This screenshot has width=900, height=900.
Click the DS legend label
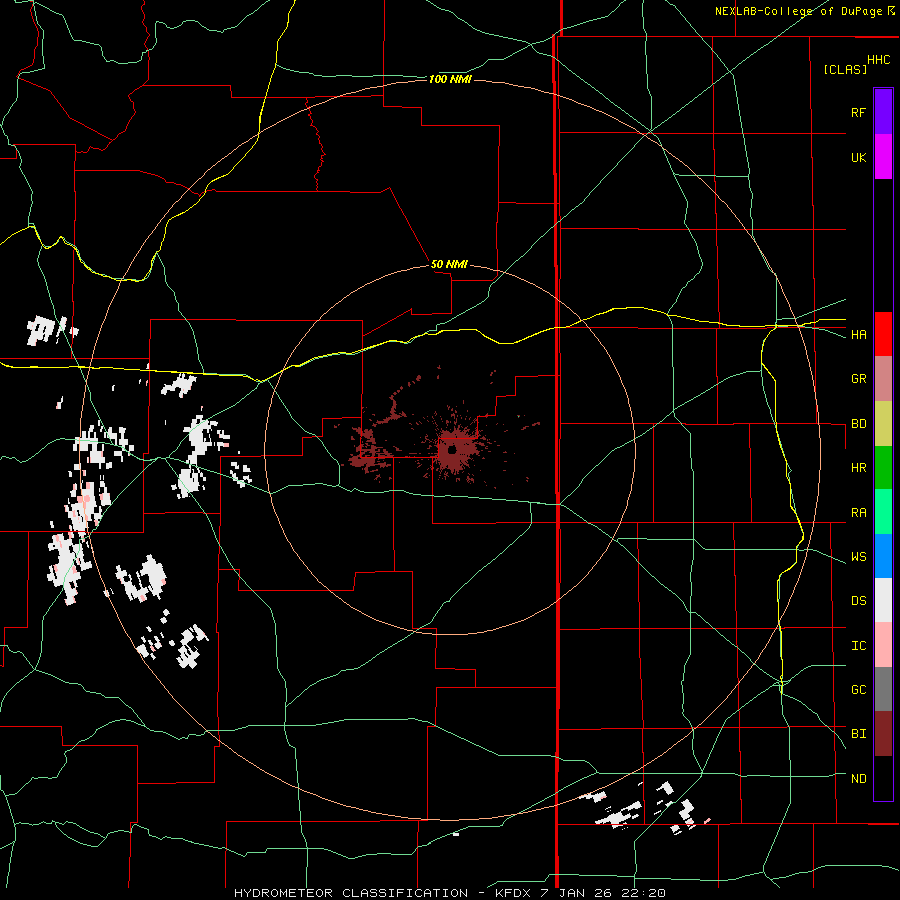(x=858, y=601)
